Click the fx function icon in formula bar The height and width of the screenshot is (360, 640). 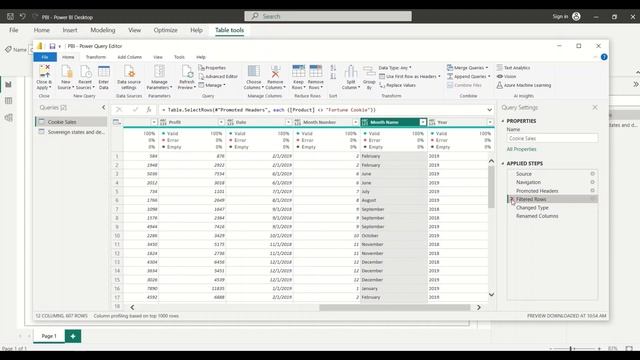149,109
